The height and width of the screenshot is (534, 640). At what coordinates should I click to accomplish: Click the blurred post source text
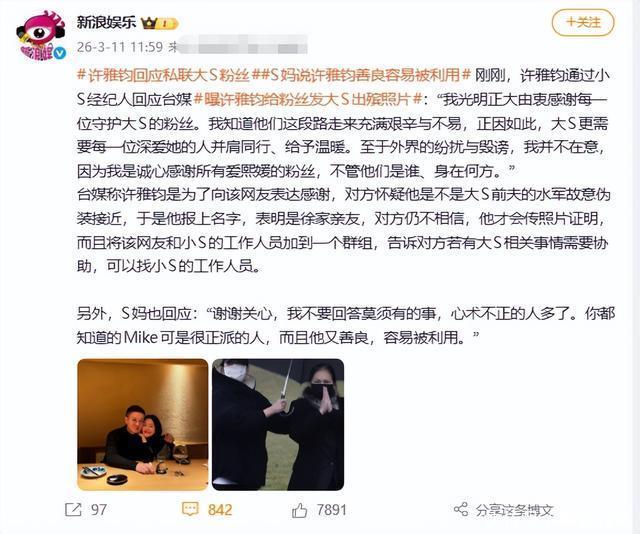(x=239, y=45)
